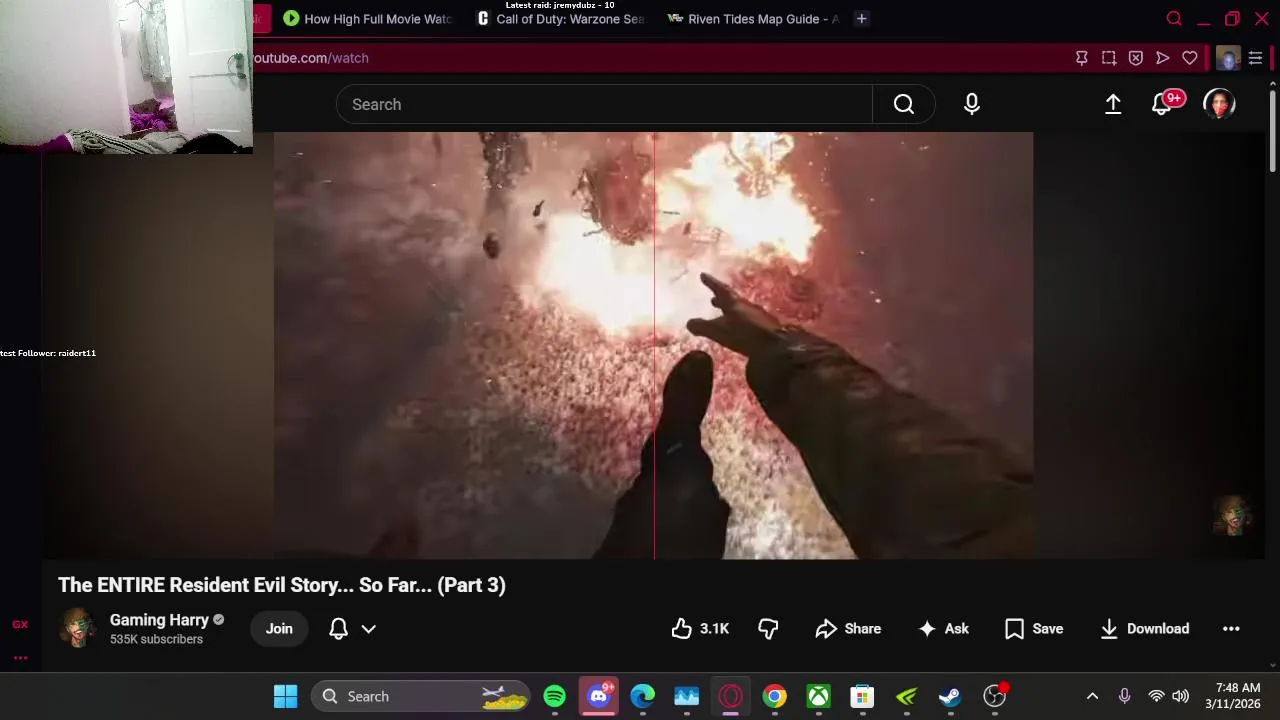Show hidden system tray icons
Image resolution: width=1280 pixels, height=720 pixels.
click(x=1092, y=696)
